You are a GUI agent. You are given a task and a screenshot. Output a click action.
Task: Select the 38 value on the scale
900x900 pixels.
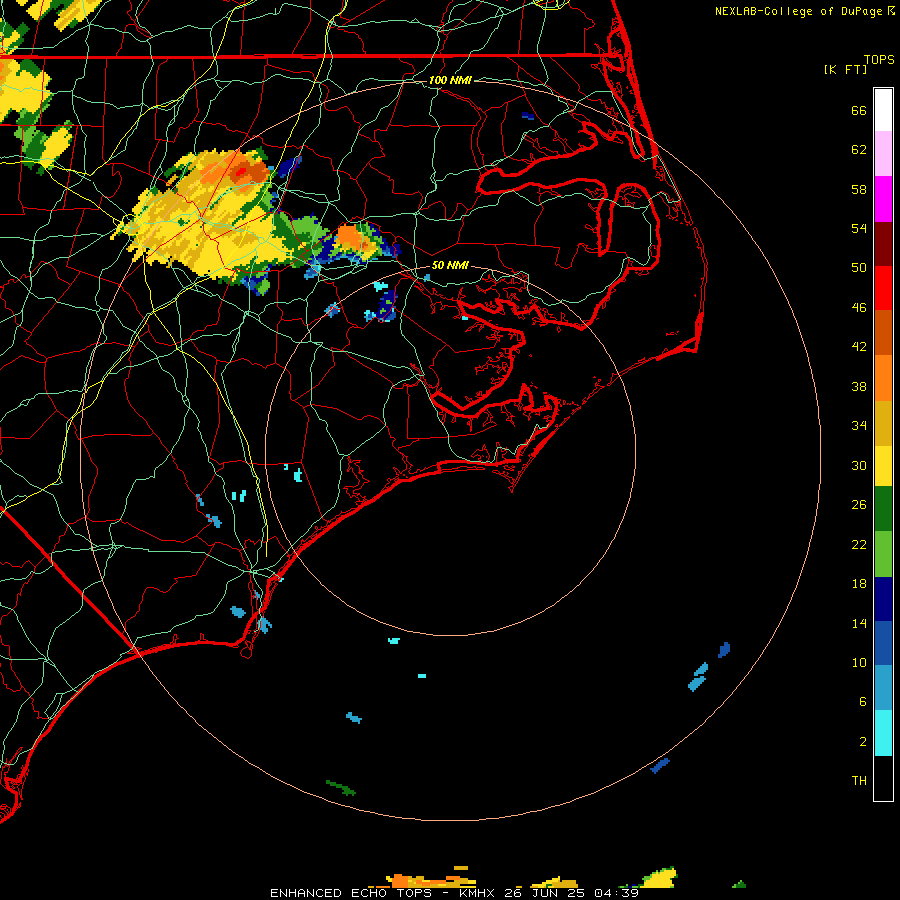pos(859,387)
